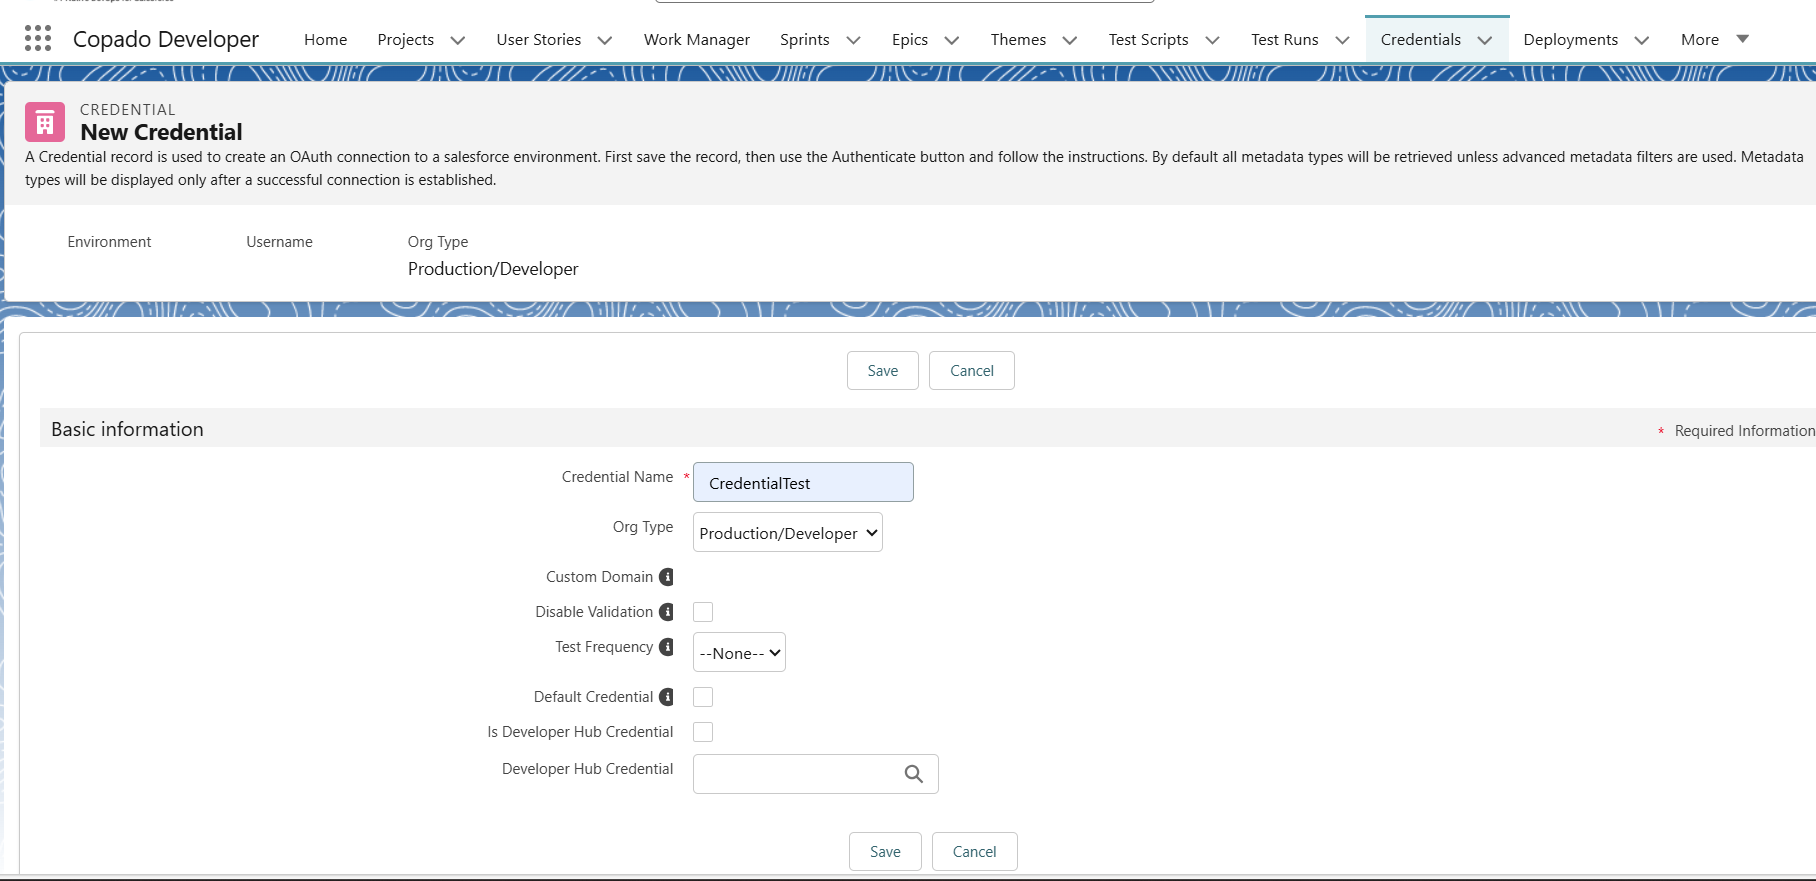Expand the Themes tab chevron
The width and height of the screenshot is (1816, 881).
point(1070,40)
